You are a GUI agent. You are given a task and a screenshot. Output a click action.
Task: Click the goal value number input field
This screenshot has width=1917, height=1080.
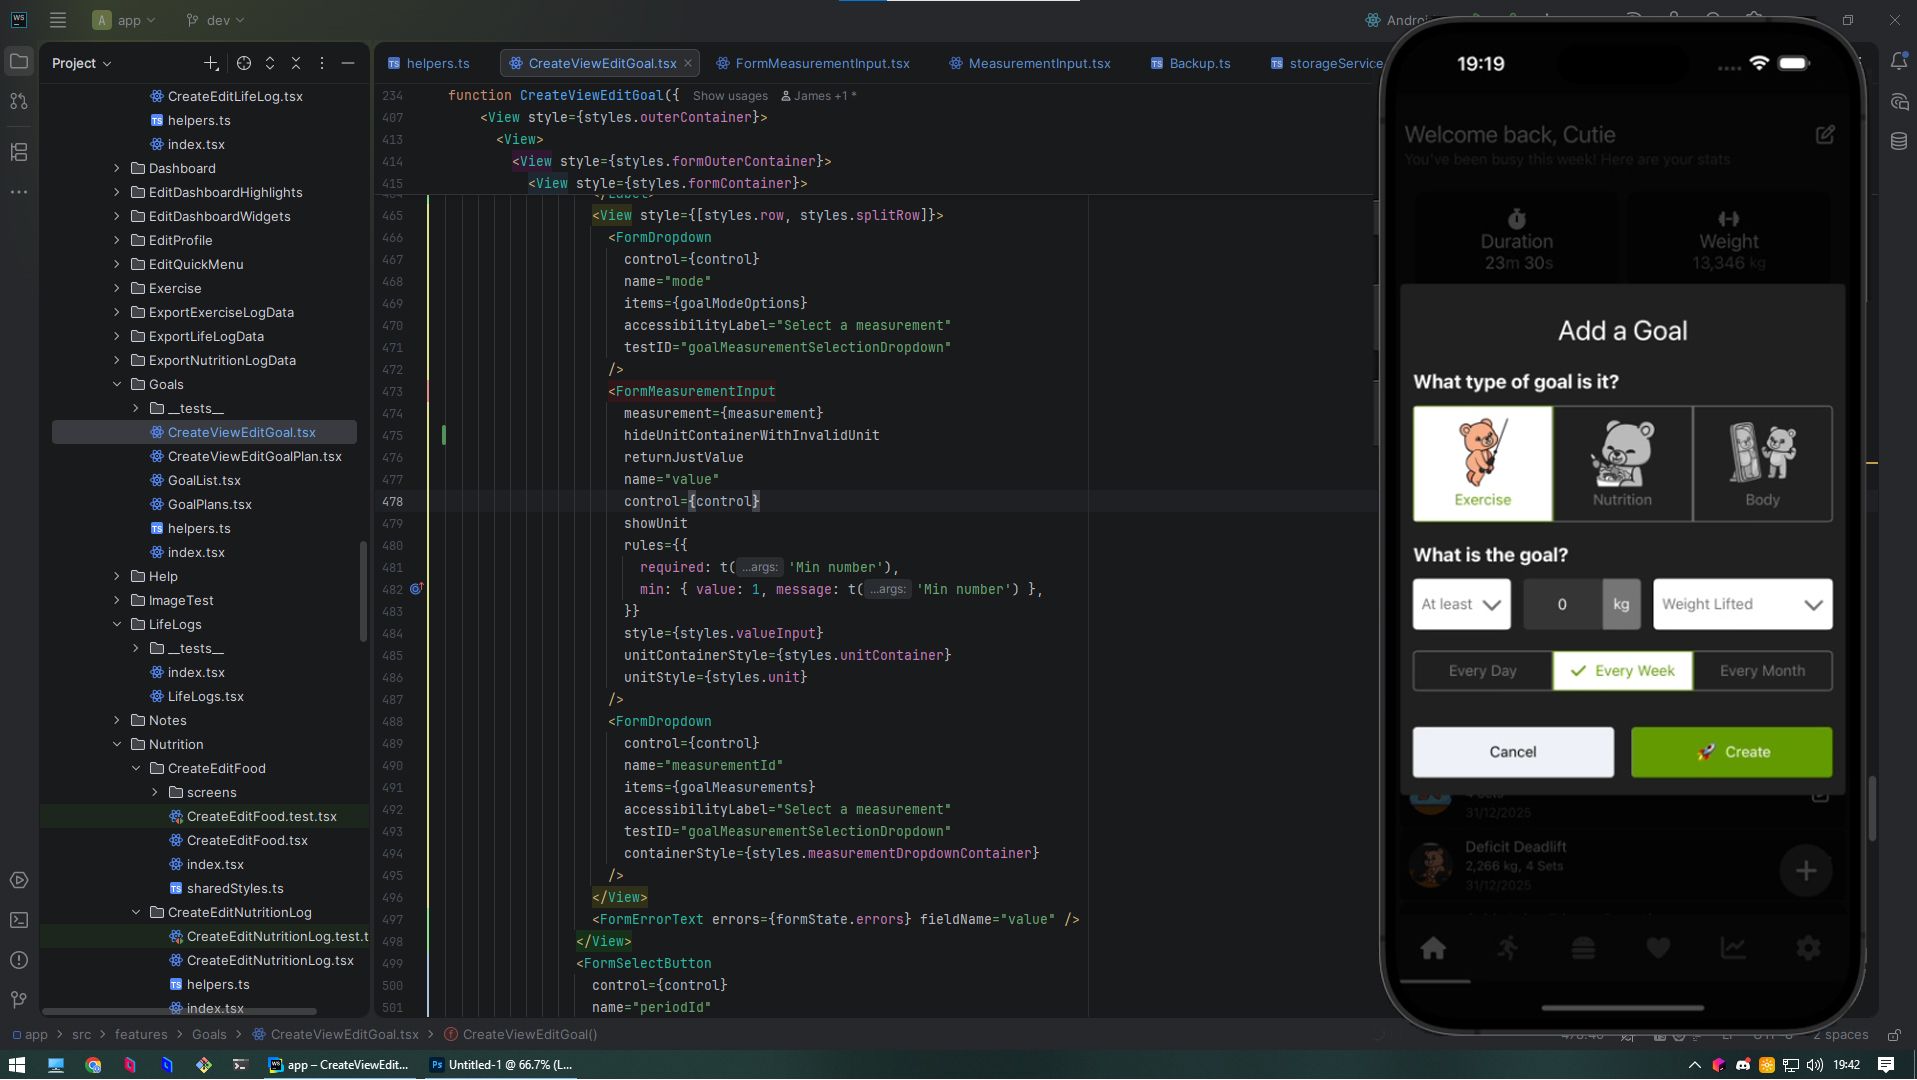[x=1561, y=605]
